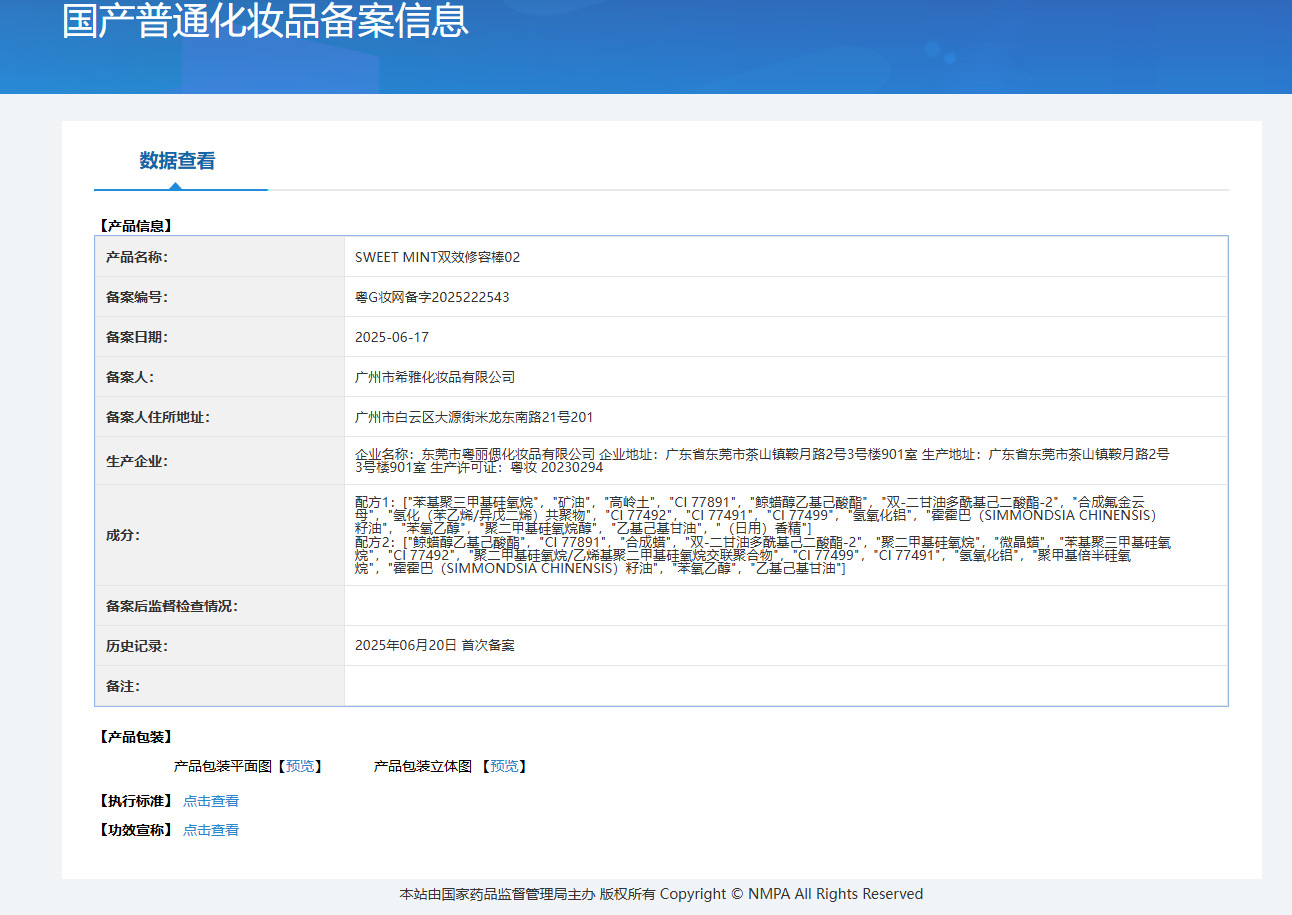Open the 数据查看 tab
1292x915 pixels.
(177, 161)
